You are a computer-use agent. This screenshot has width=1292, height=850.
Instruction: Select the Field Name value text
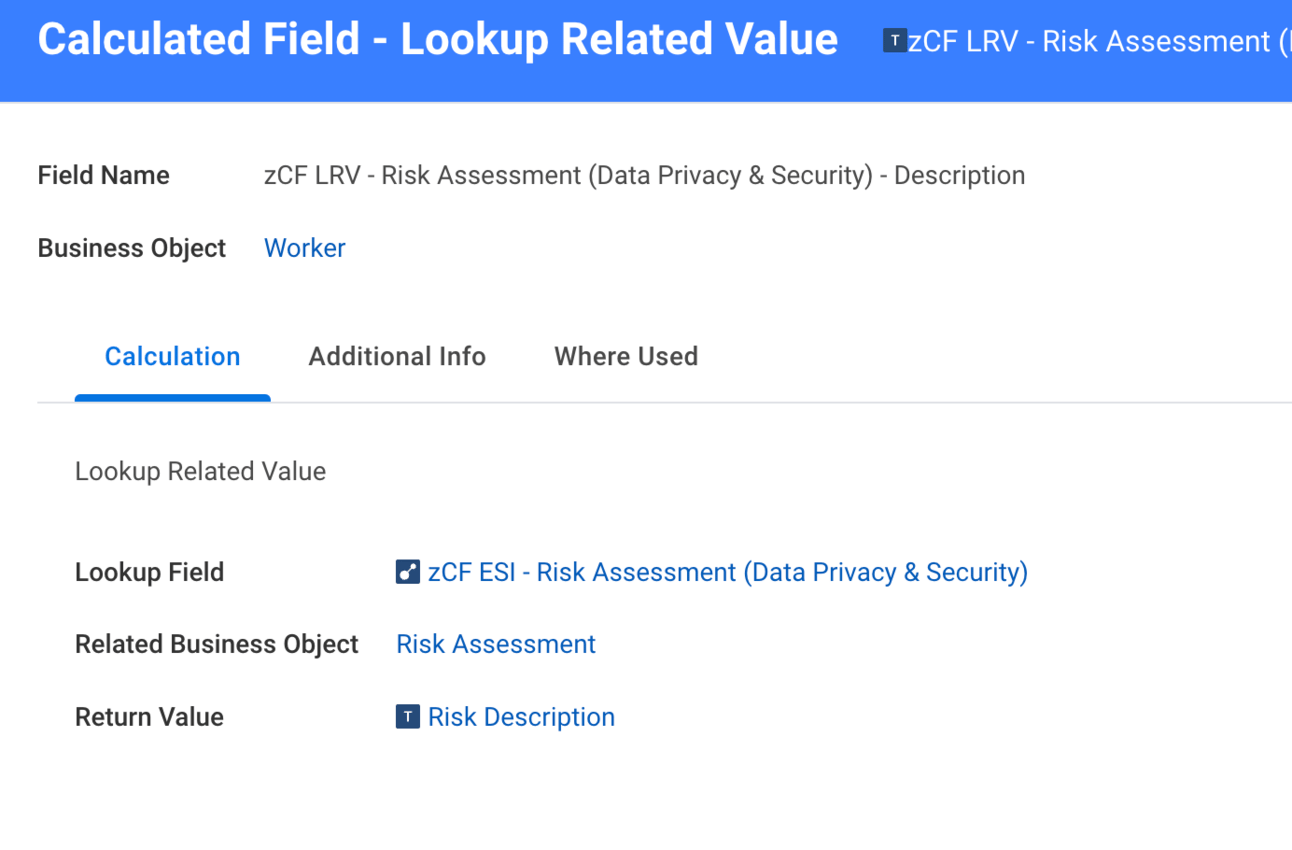pos(644,176)
